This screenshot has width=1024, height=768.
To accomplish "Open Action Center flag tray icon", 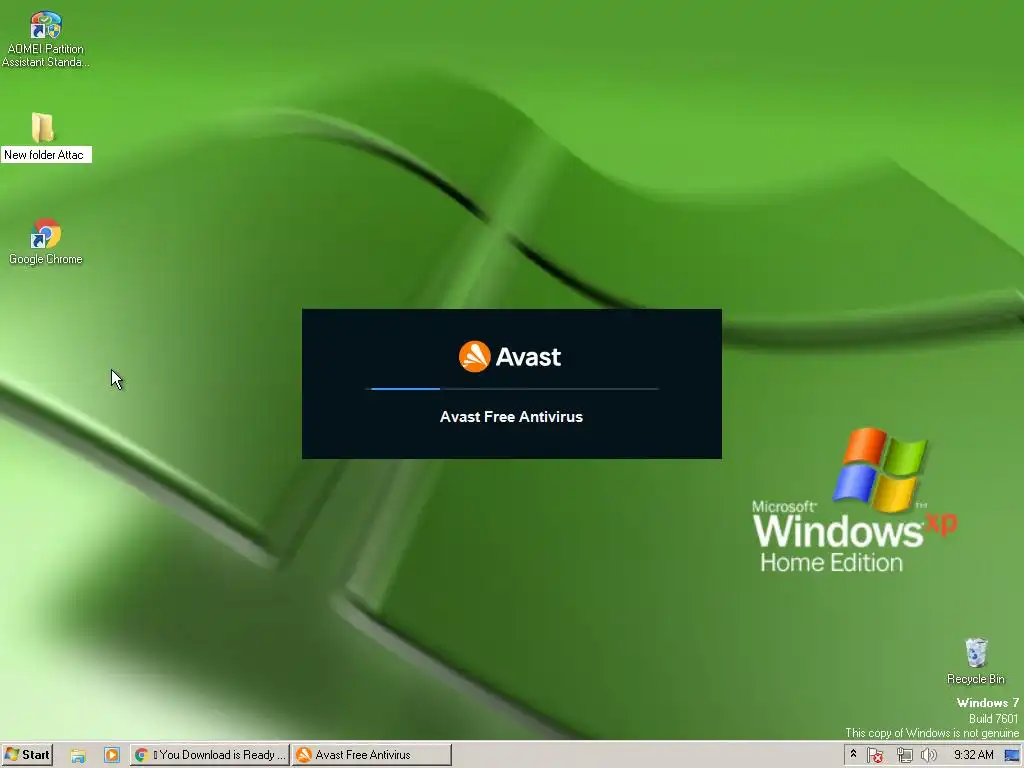I will [875, 756].
